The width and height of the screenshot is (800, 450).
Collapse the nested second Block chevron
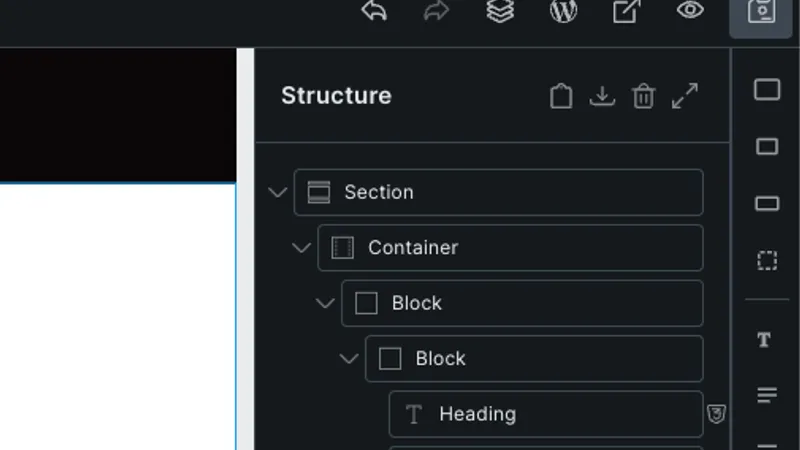pos(349,359)
